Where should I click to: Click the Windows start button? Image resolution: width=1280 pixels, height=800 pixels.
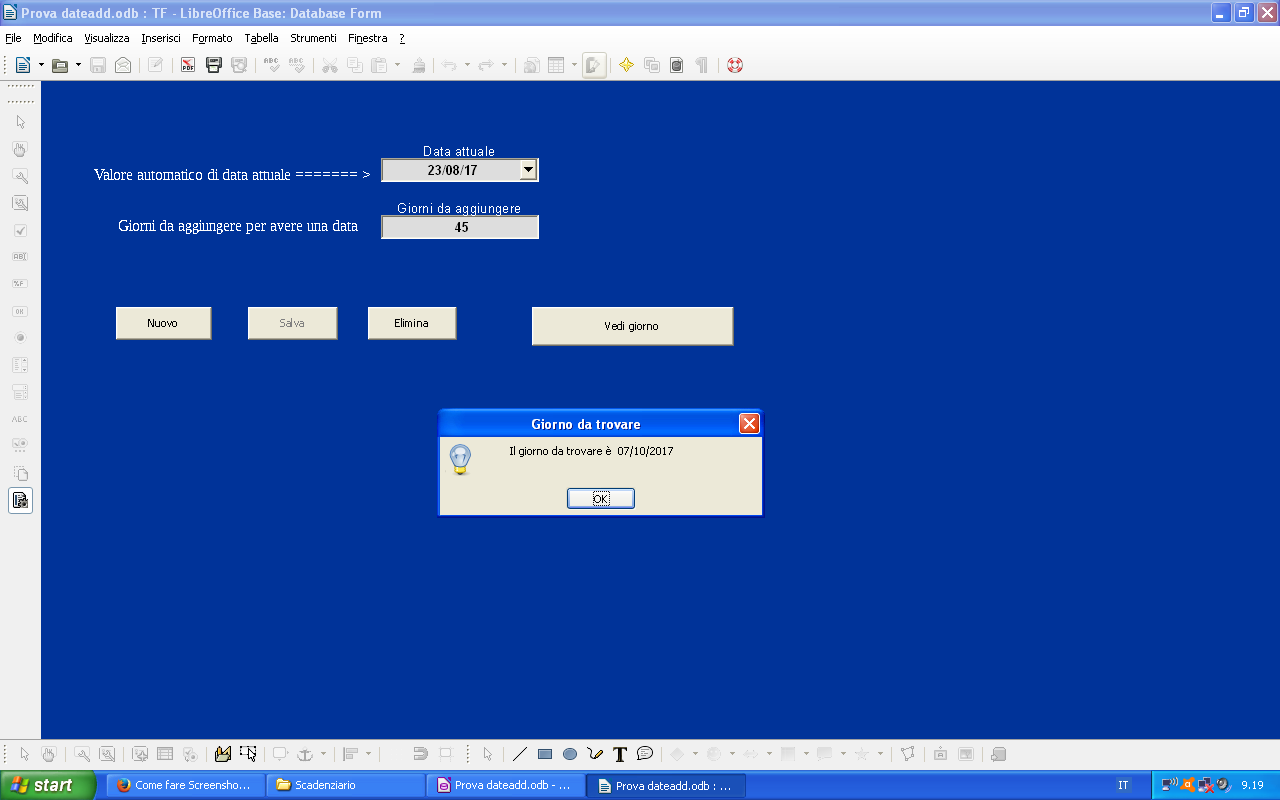(x=48, y=785)
